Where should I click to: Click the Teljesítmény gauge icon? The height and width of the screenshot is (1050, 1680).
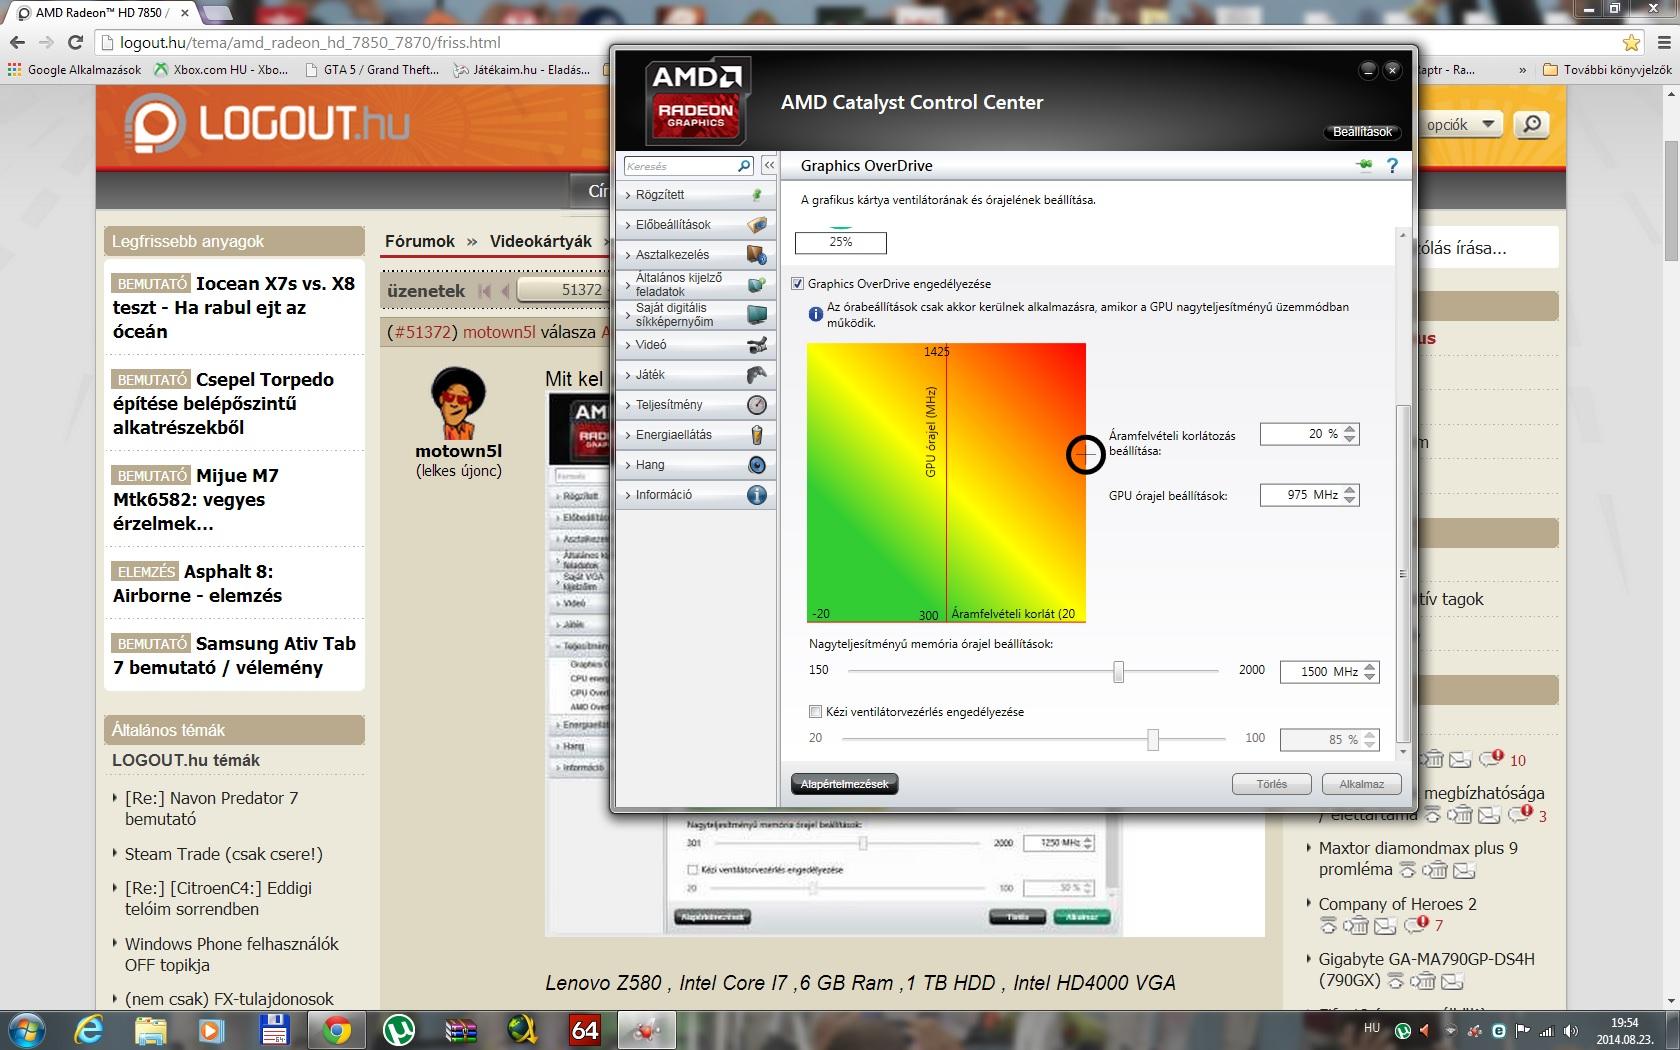(x=757, y=405)
